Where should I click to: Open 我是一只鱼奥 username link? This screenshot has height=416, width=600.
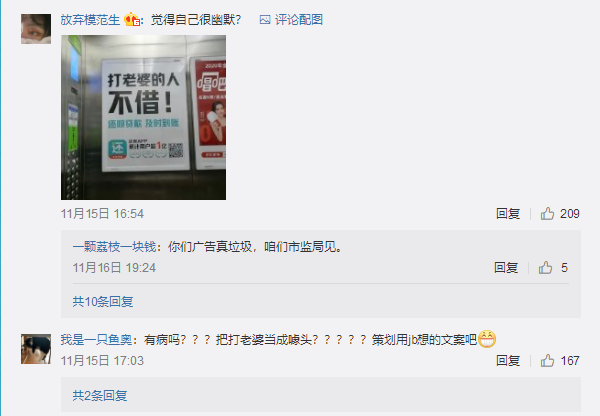pos(96,339)
